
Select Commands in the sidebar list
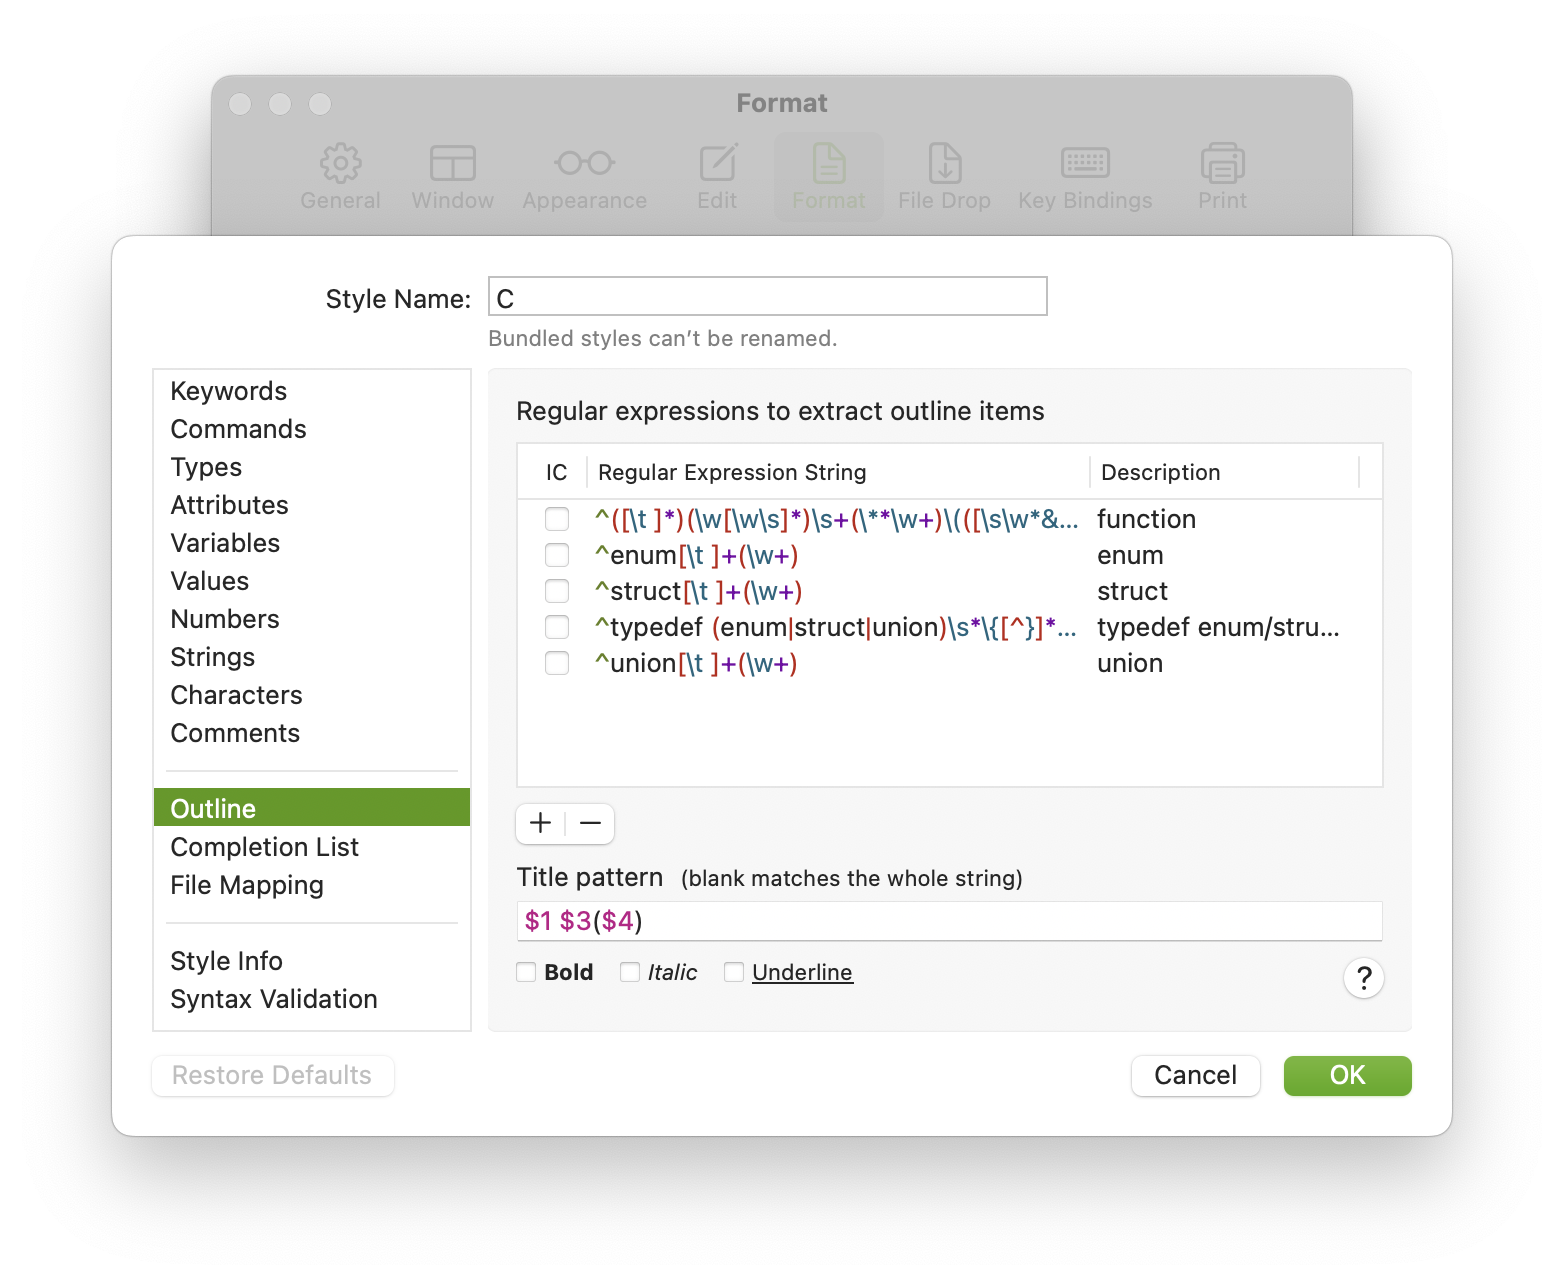click(312, 429)
